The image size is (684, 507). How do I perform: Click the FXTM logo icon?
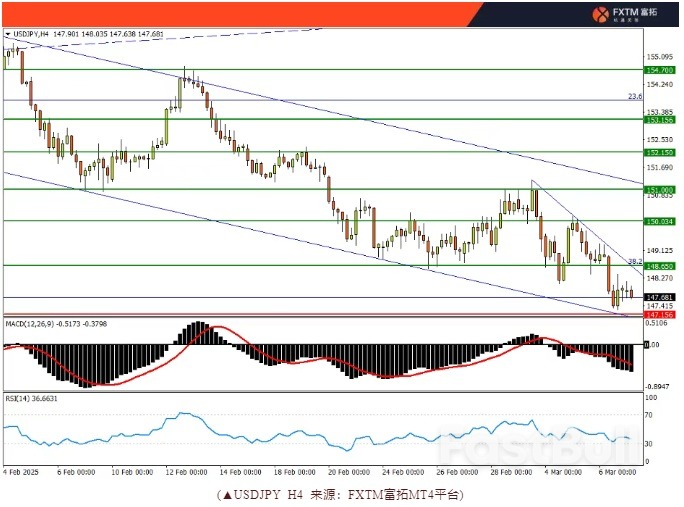(601, 14)
